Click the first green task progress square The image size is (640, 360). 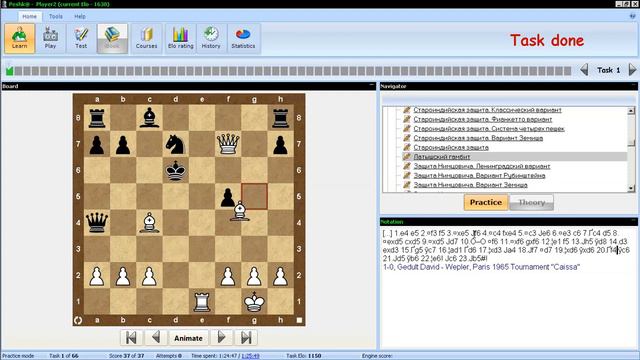(9, 71)
